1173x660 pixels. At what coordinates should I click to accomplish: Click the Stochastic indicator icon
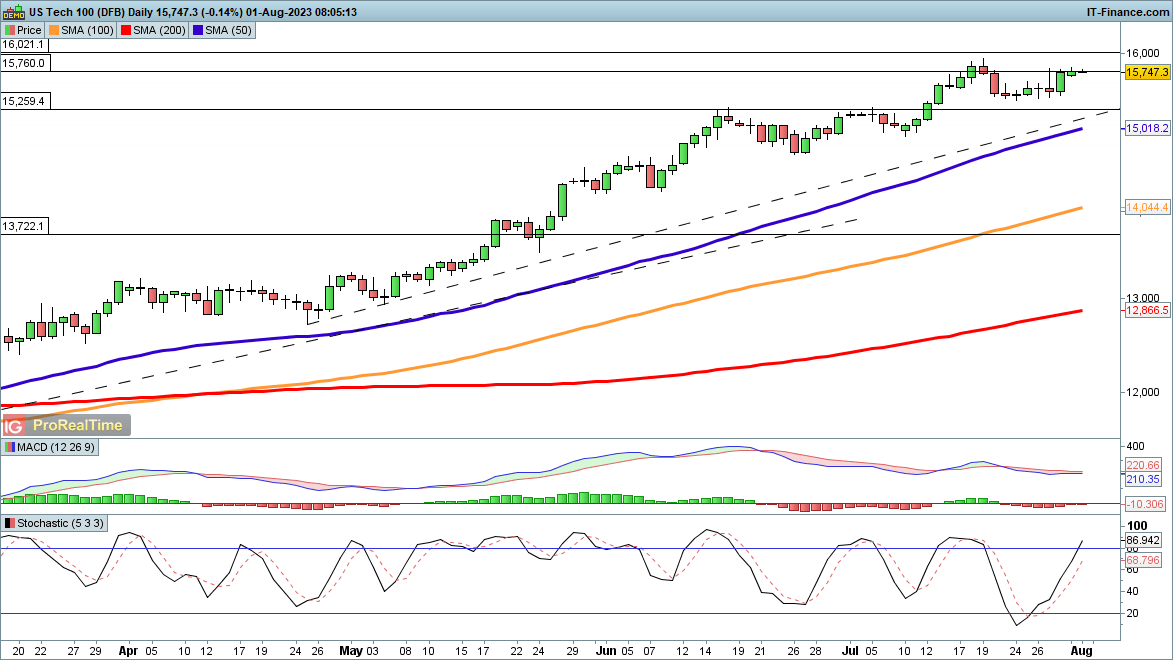pos(9,523)
